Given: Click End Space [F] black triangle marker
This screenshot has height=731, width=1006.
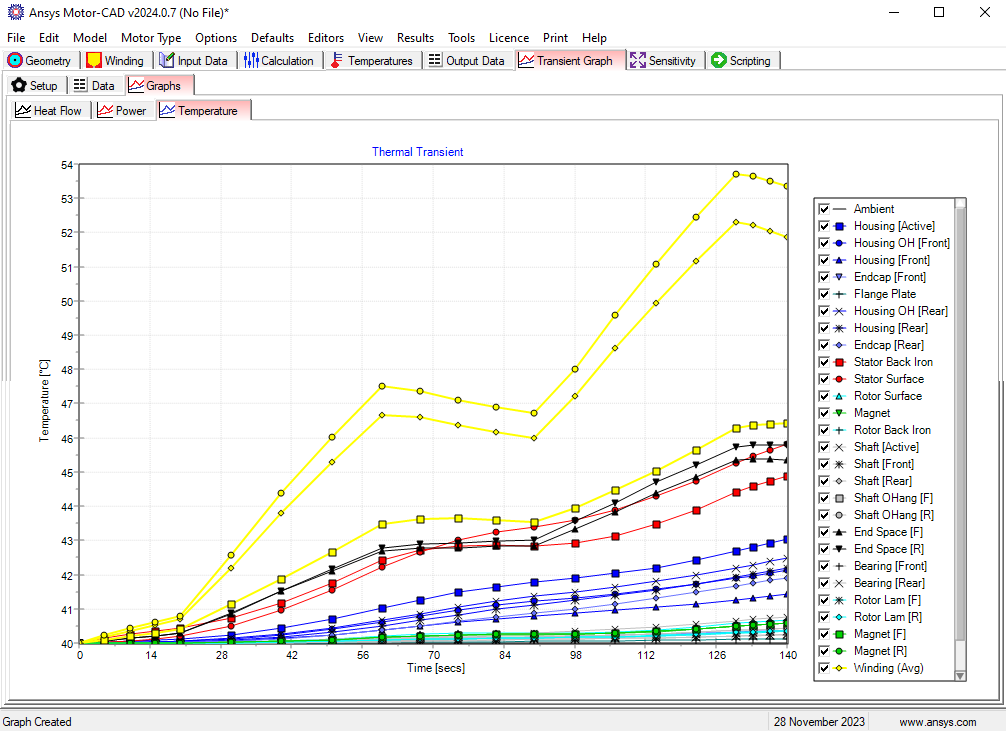Looking at the screenshot, I should click(x=839, y=532).
